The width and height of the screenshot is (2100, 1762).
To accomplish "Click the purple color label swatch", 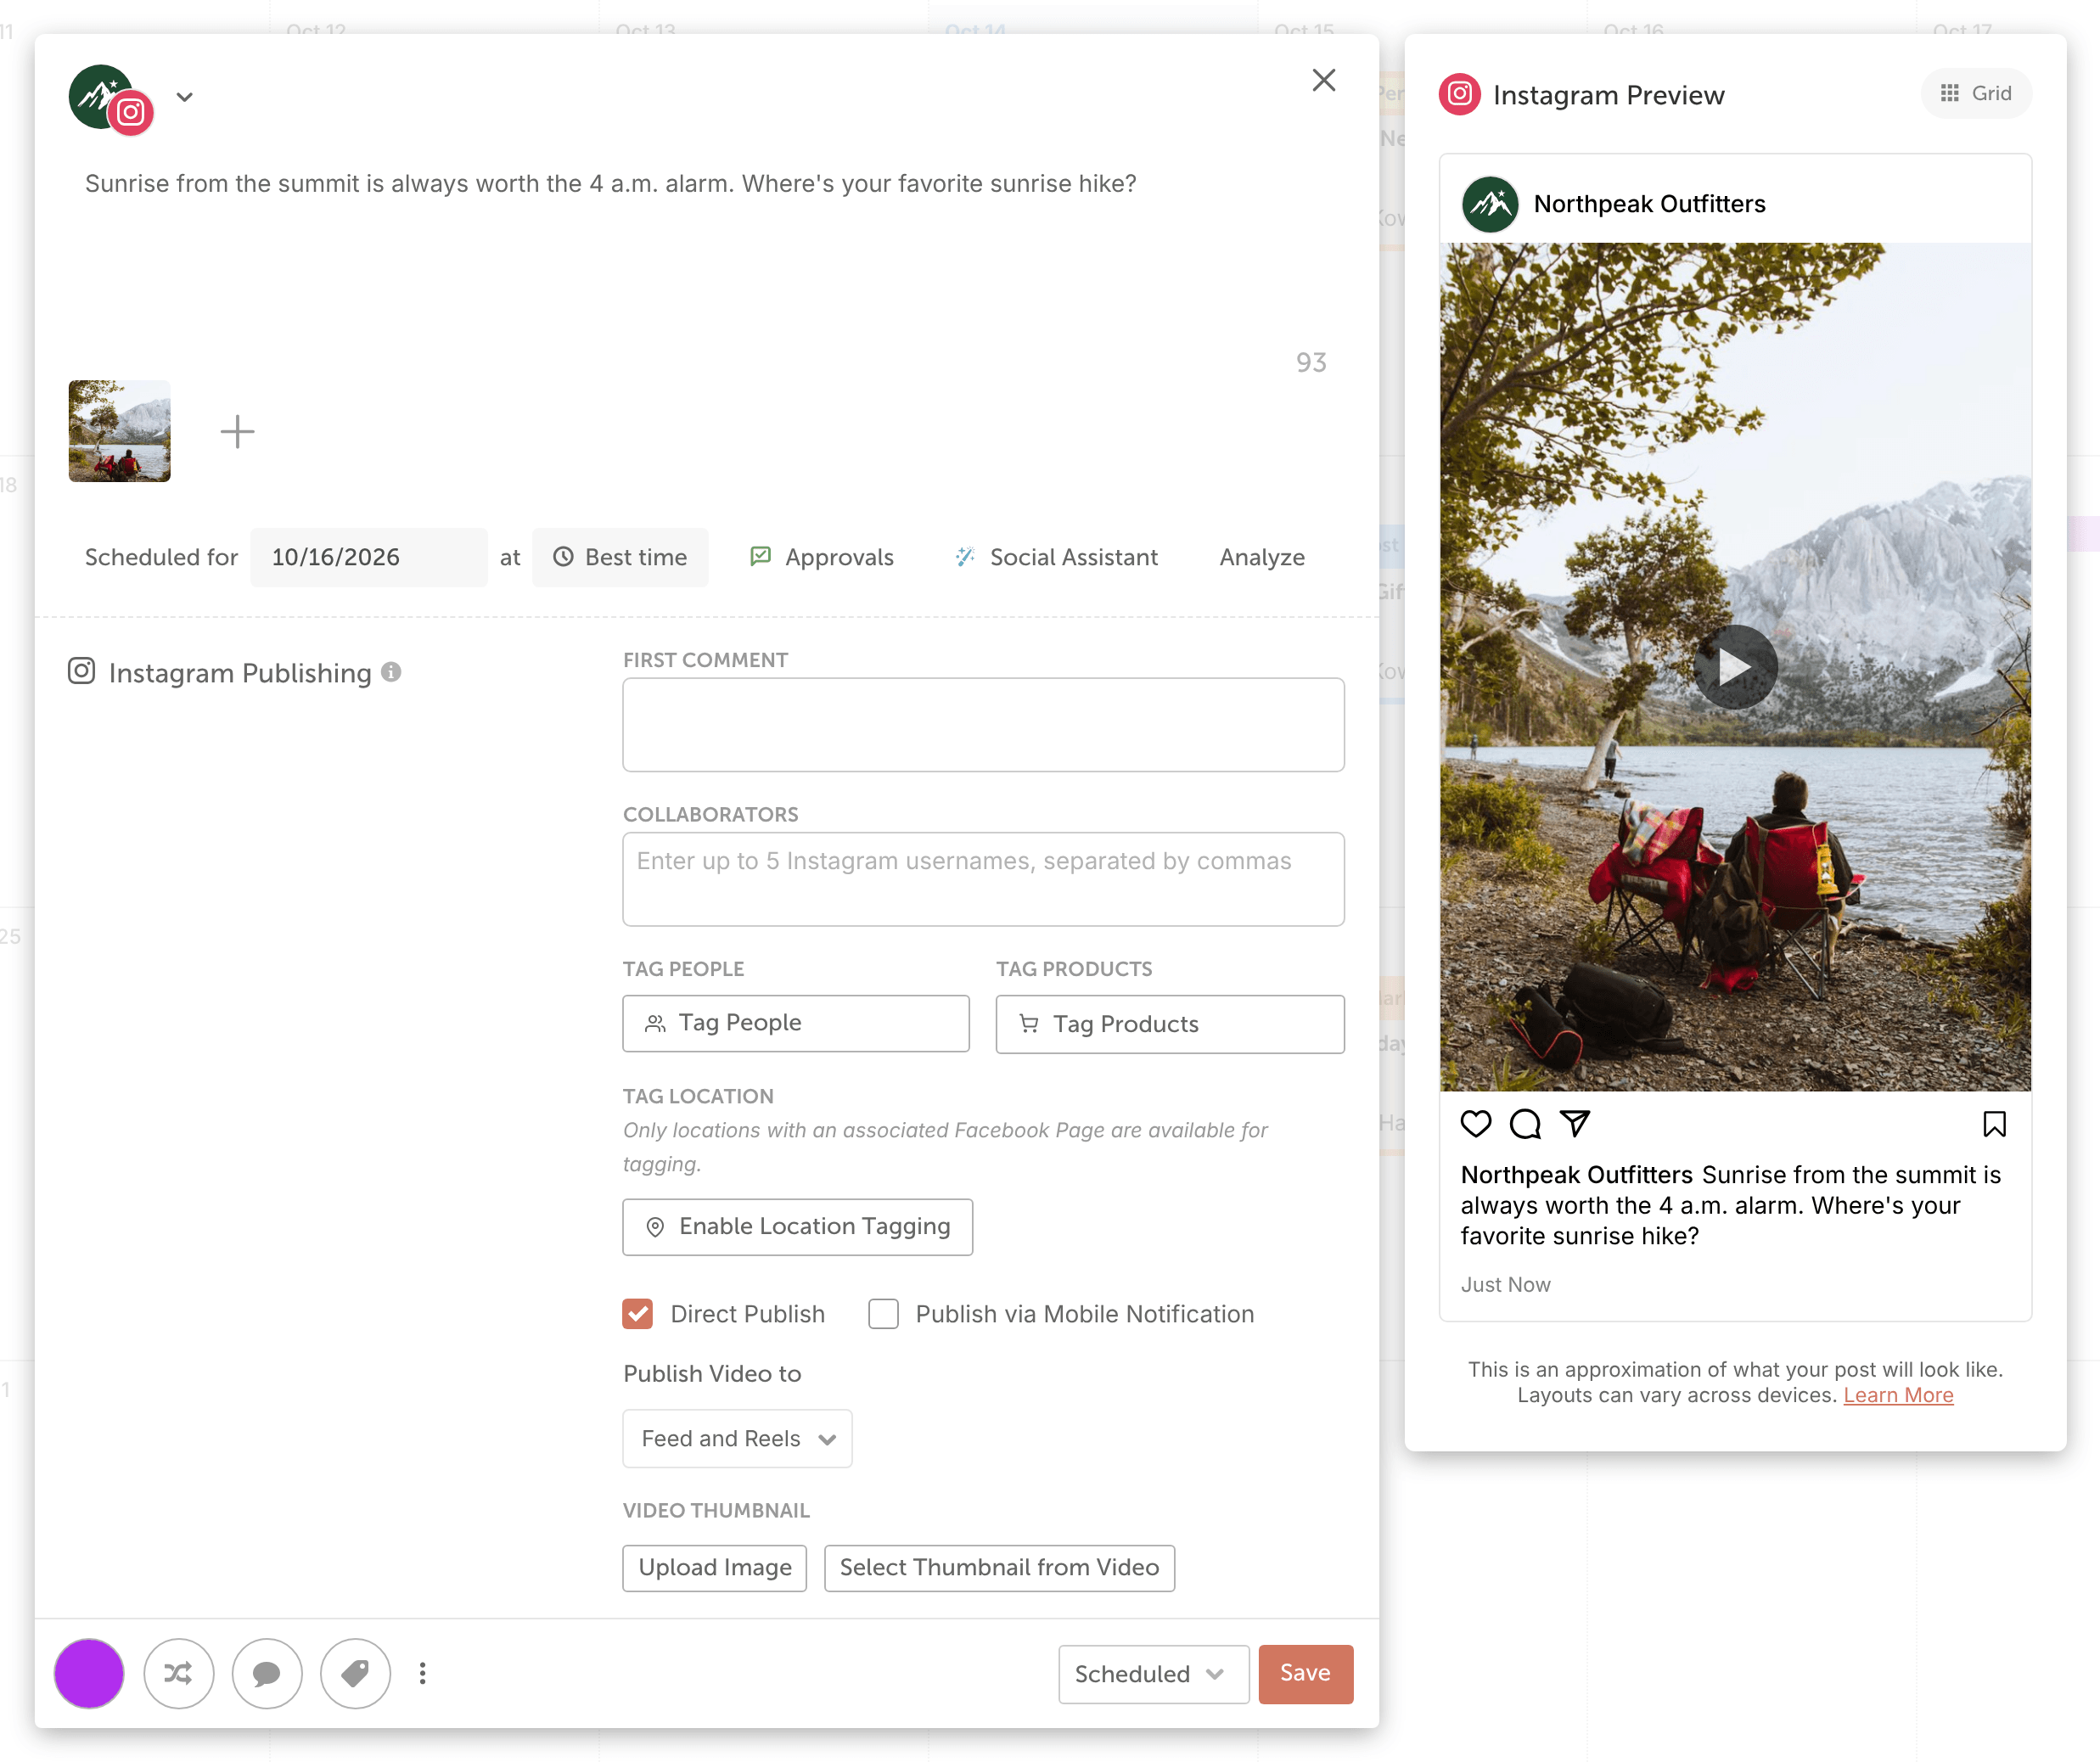I will 89,1673.
